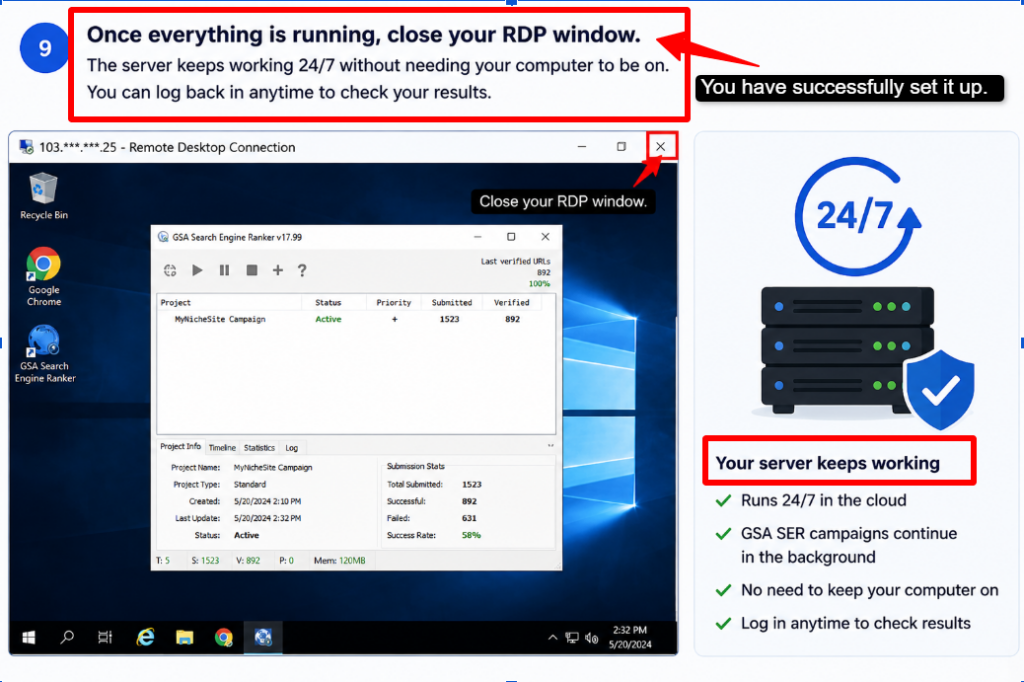The width and height of the screenshot is (1024, 682).
Task: Expand the hidden tray icons chevron
Action: 552,638
